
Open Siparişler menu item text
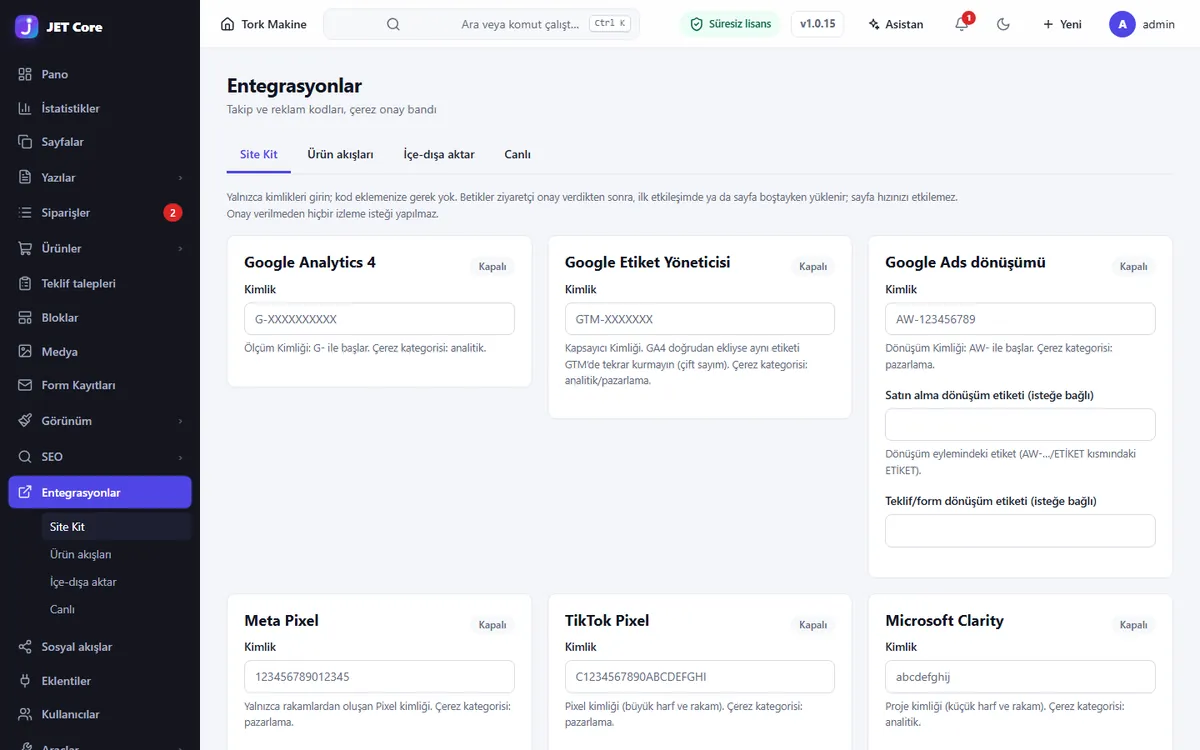click(66, 213)
